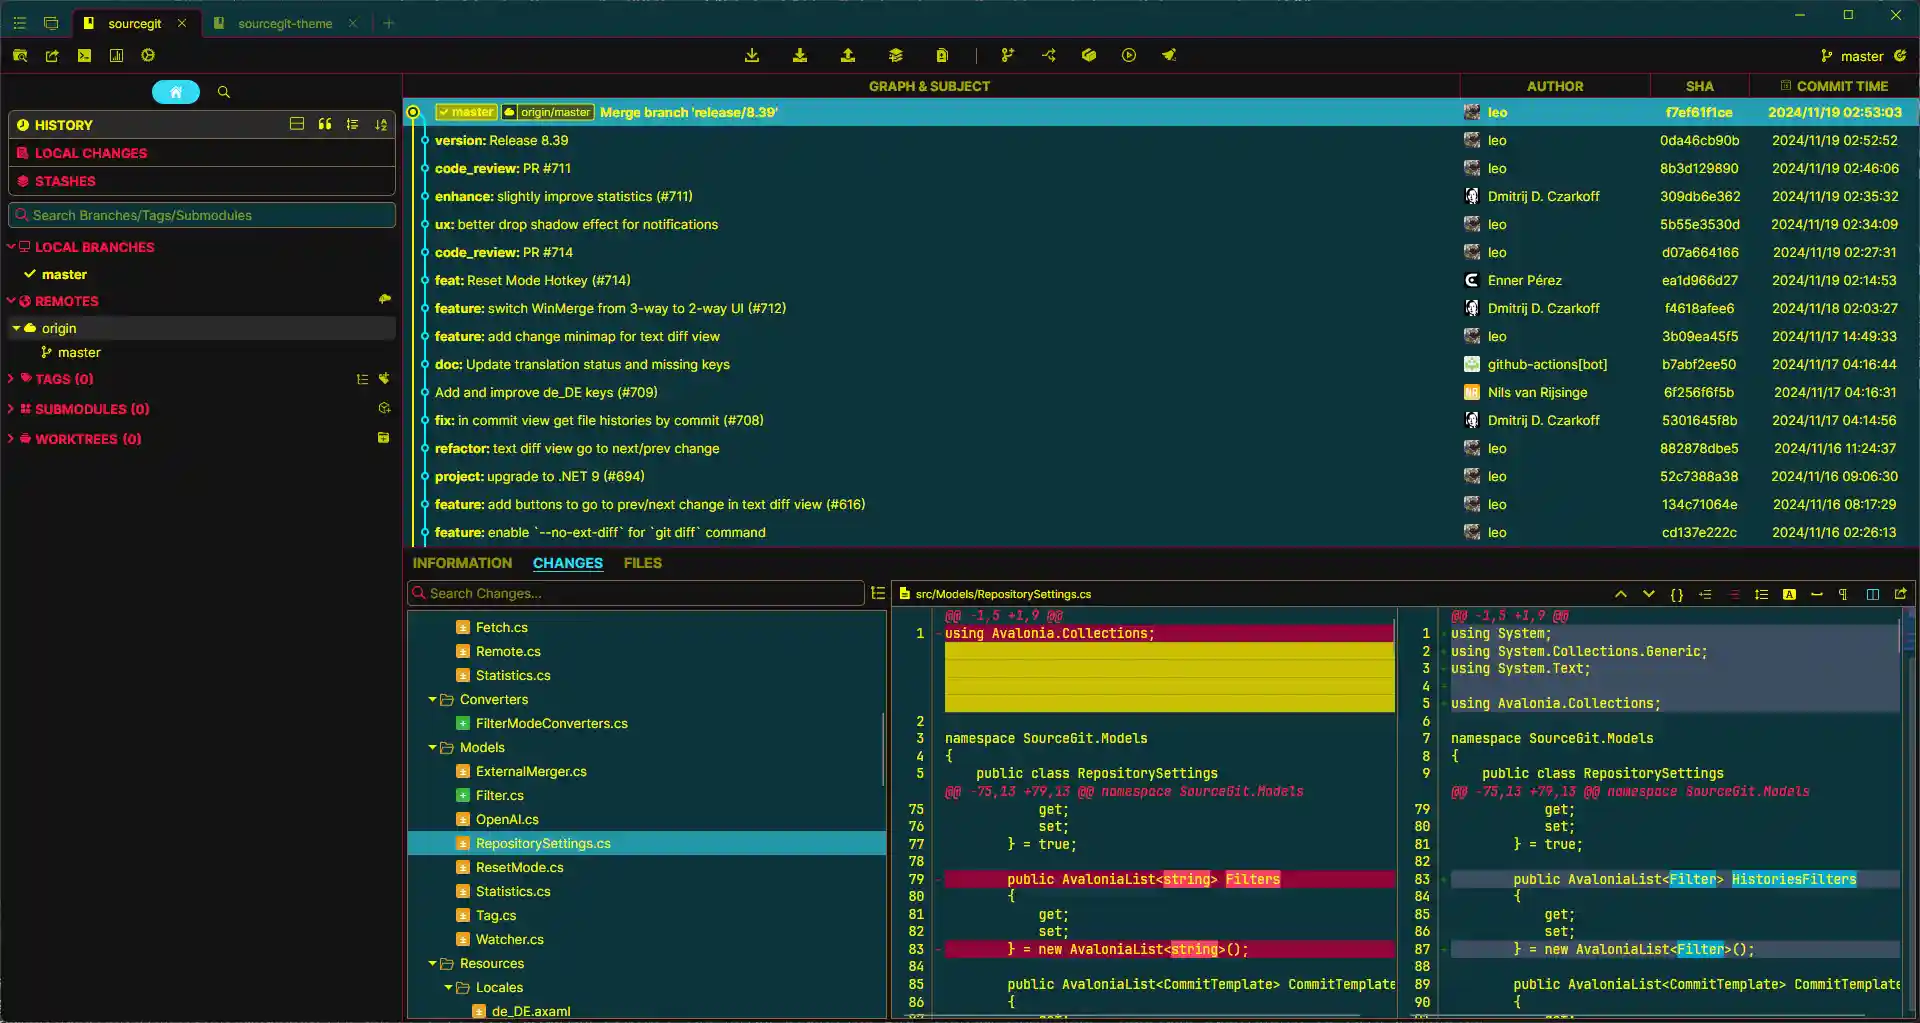The image size is (1920, 1023).
Task: Open the INFORMATION tab
Action: pyautogui.click(x=462, y=563)
